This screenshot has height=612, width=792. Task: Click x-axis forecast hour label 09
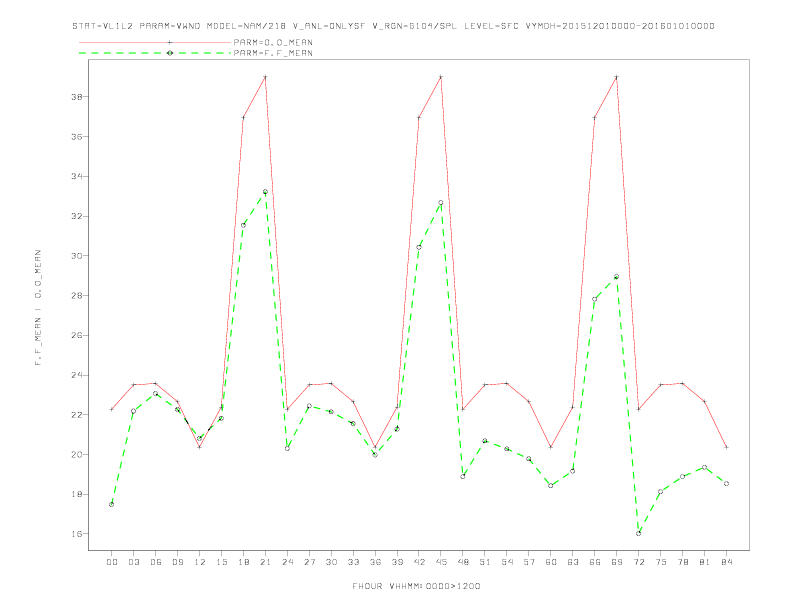coord(177,562)
